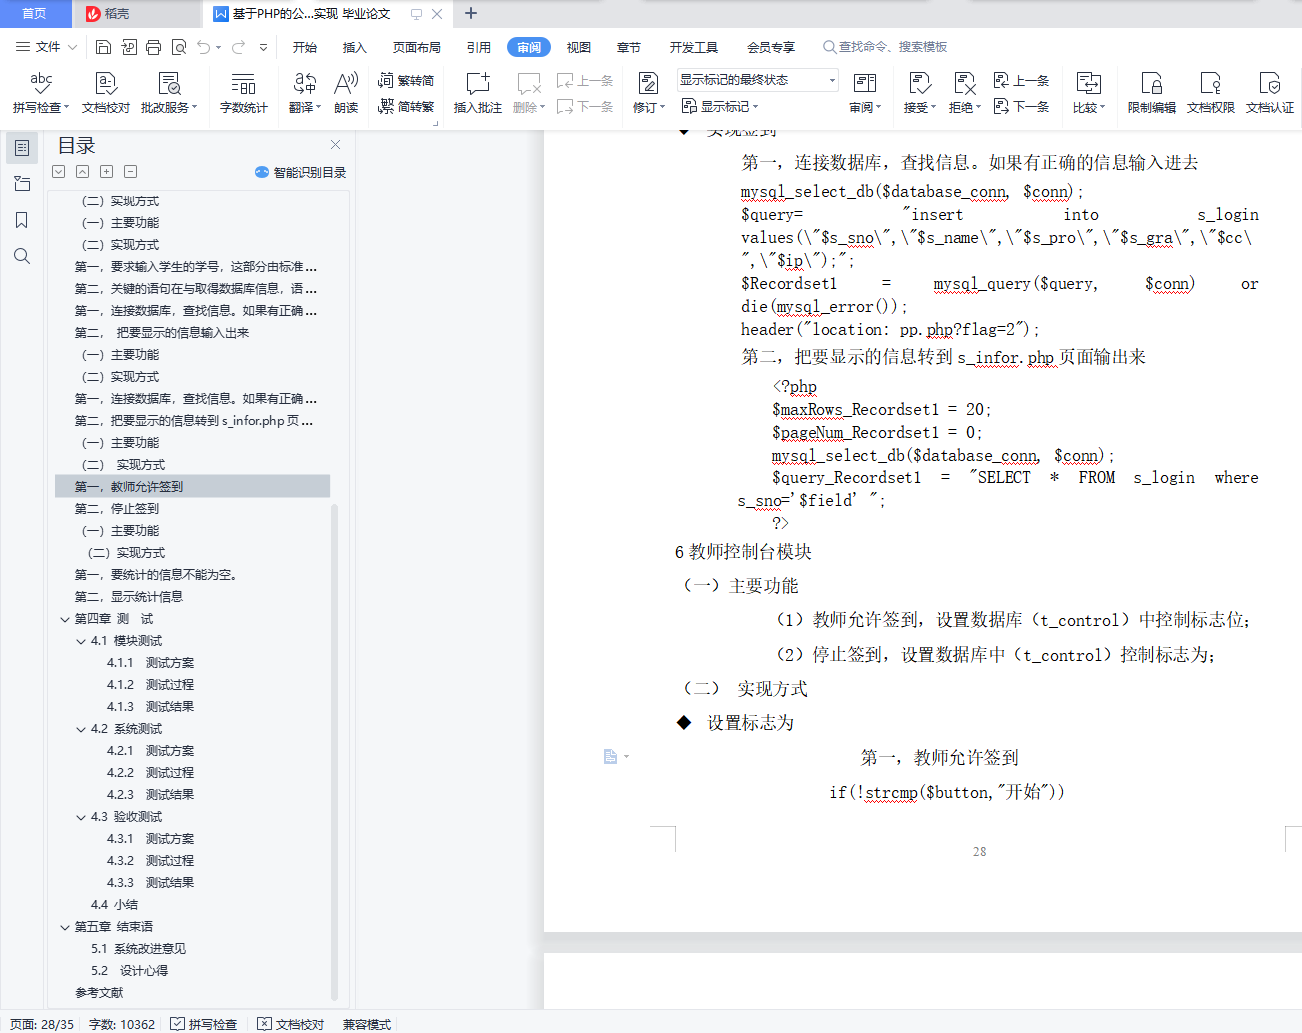The image size is (1302, 1033).
Task: Click 字数: 10362 in the status bar
Action: [122, 1024]
